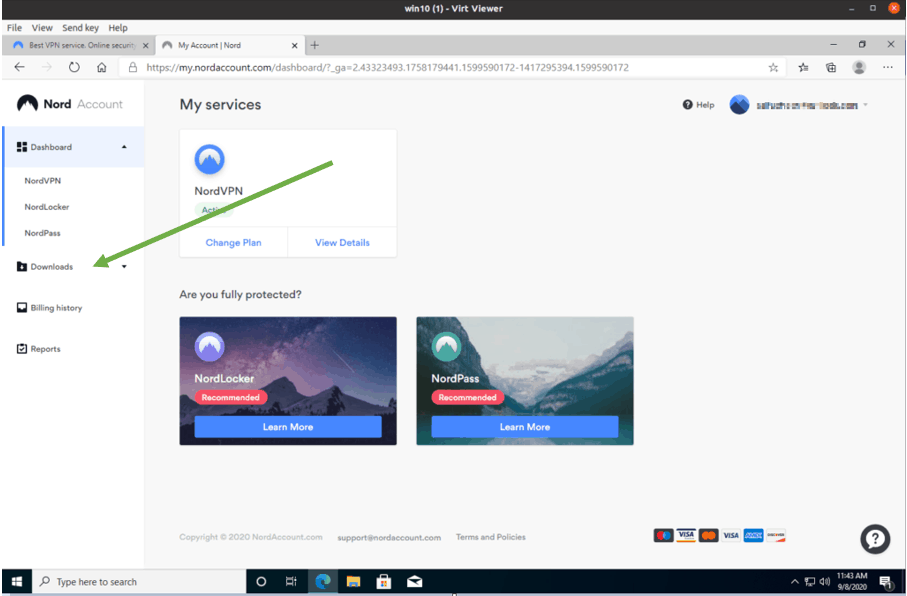Go to browser home page

(102, 67)
